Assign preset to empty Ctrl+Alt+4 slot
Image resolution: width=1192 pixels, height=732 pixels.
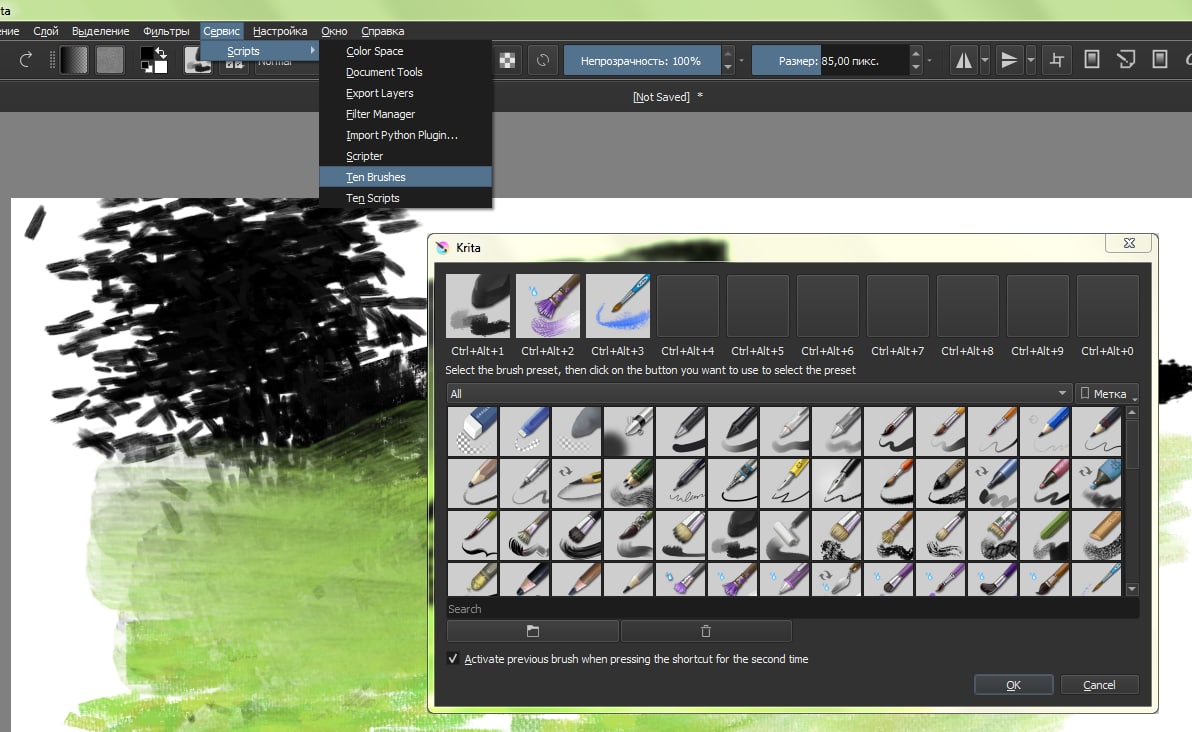[688, 306]
